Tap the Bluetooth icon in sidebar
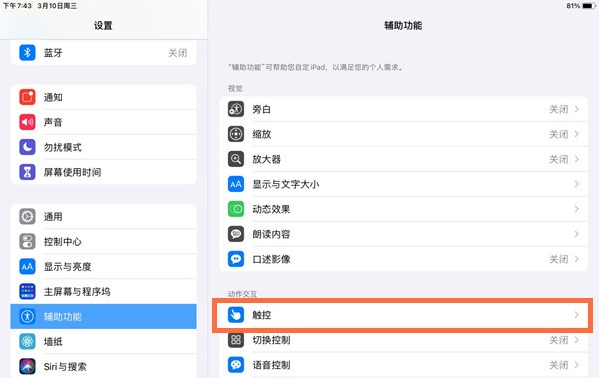 point(27,52)
